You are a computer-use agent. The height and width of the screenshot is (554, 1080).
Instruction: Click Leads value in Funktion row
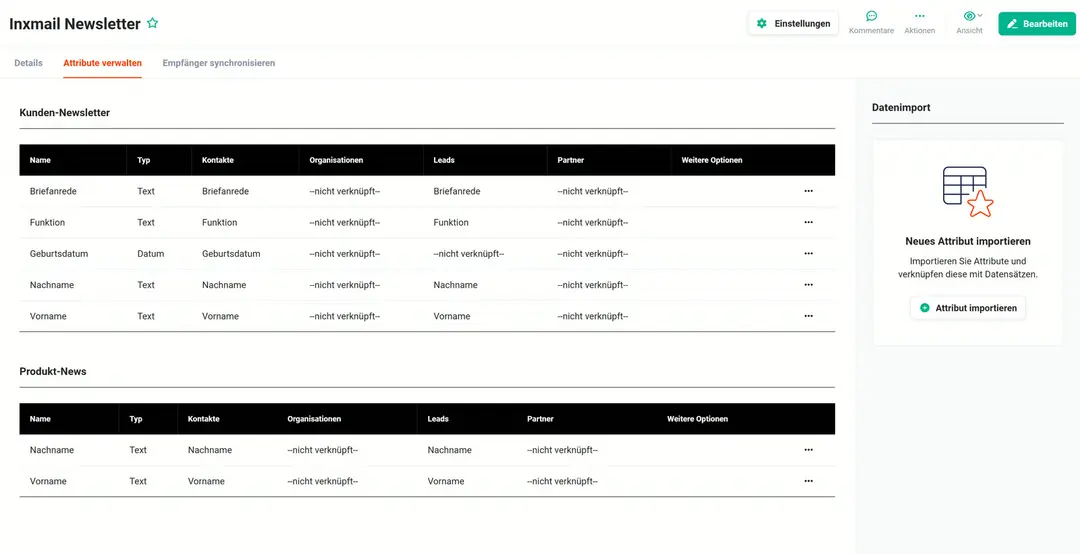451,222
